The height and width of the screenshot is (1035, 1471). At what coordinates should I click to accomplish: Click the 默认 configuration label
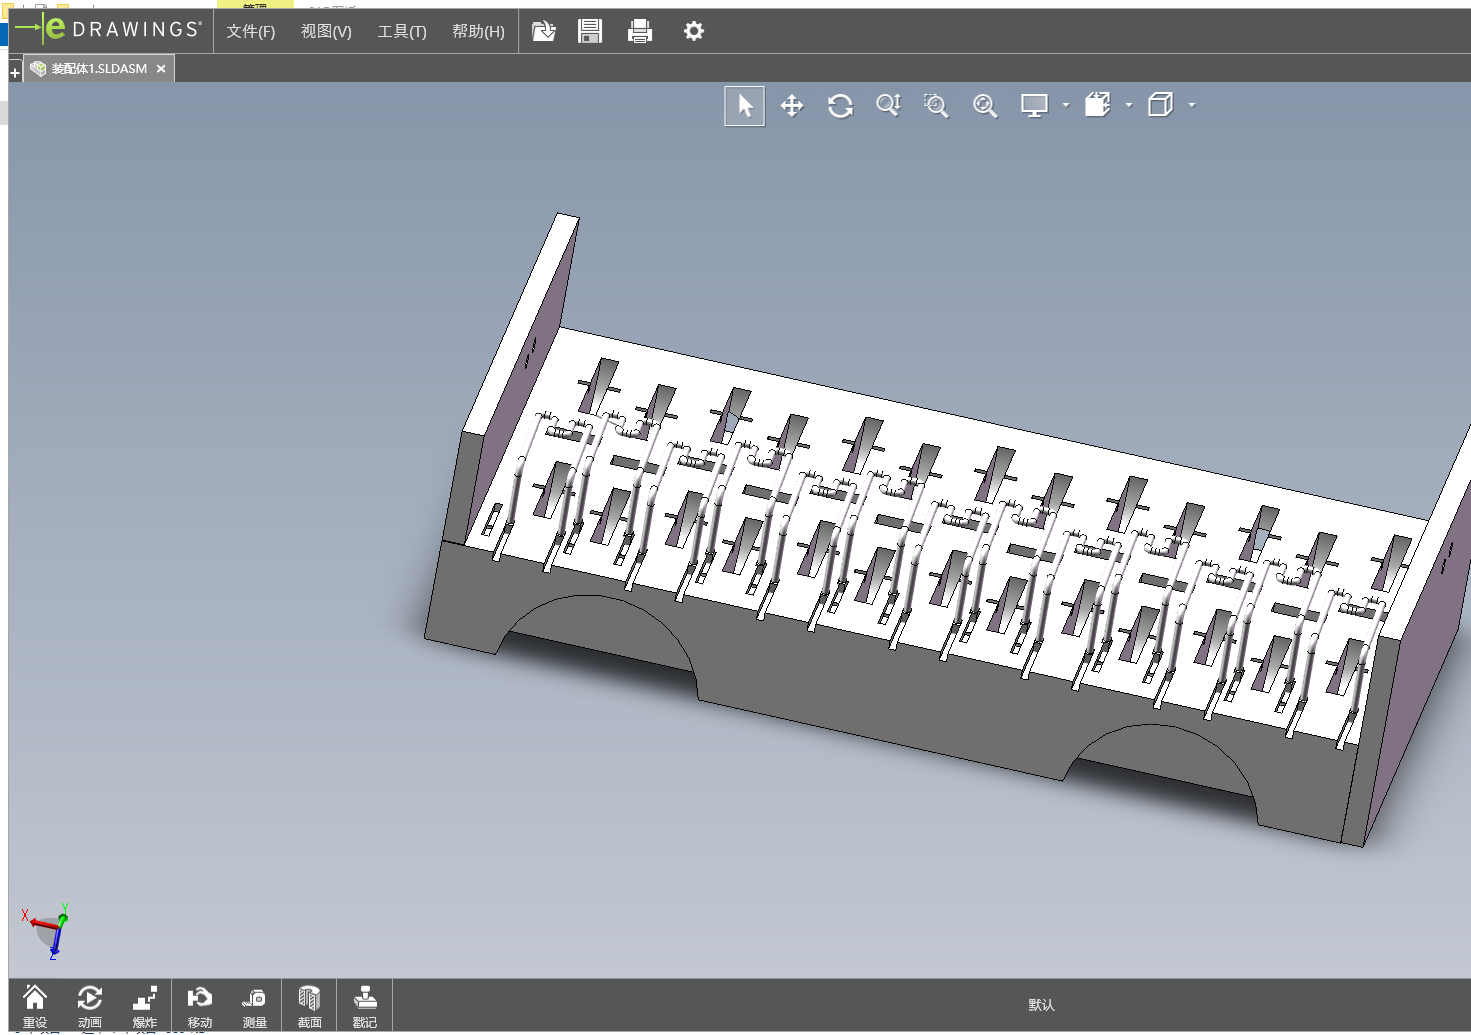pyautogui.click(x=1041, y=1005)
